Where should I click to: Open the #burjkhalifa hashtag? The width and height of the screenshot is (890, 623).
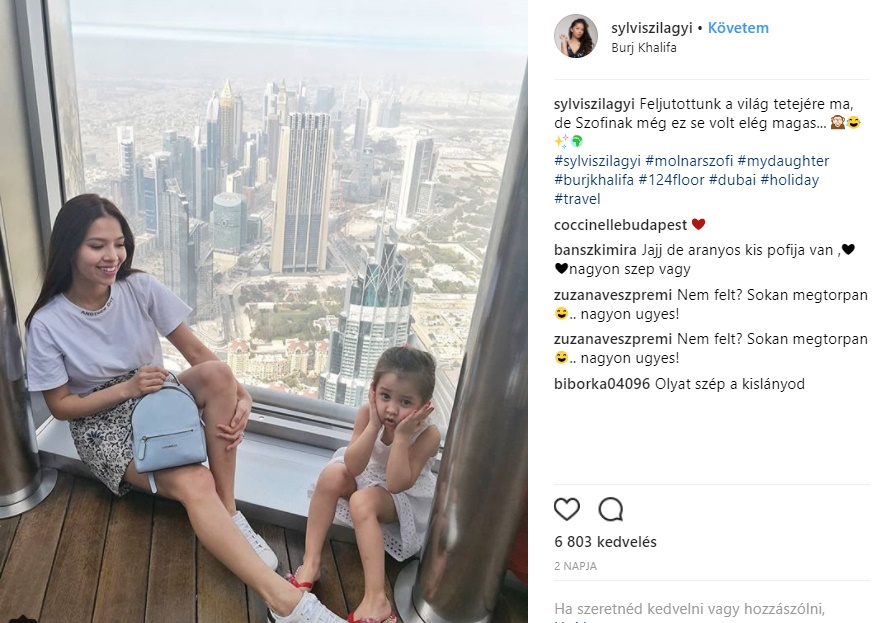(x=594, y=180)
